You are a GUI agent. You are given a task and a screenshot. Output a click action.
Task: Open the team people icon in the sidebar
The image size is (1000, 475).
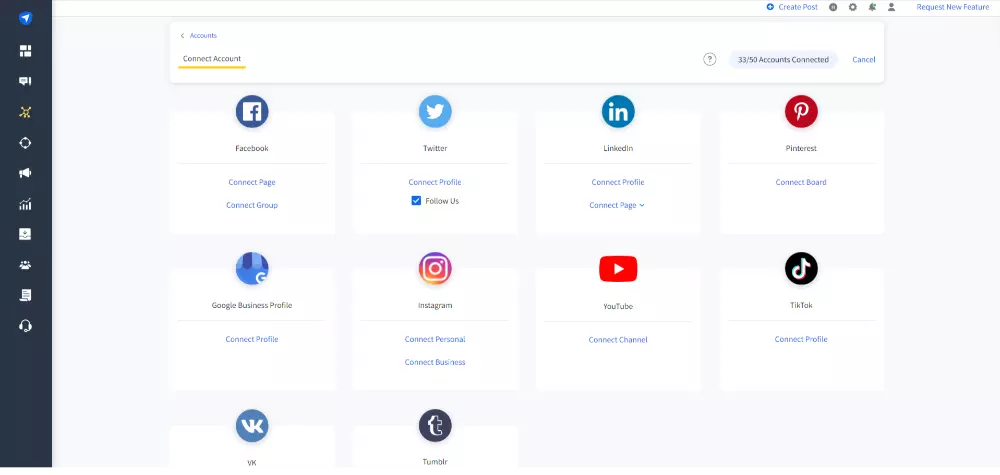point(26,265)
